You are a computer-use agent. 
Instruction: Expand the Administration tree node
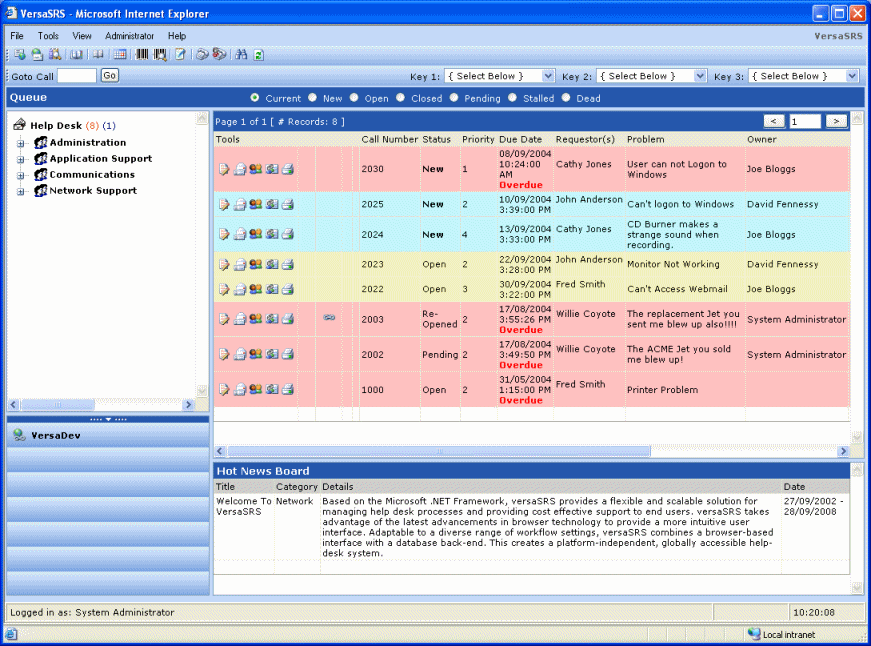click(x=21, y=143)
